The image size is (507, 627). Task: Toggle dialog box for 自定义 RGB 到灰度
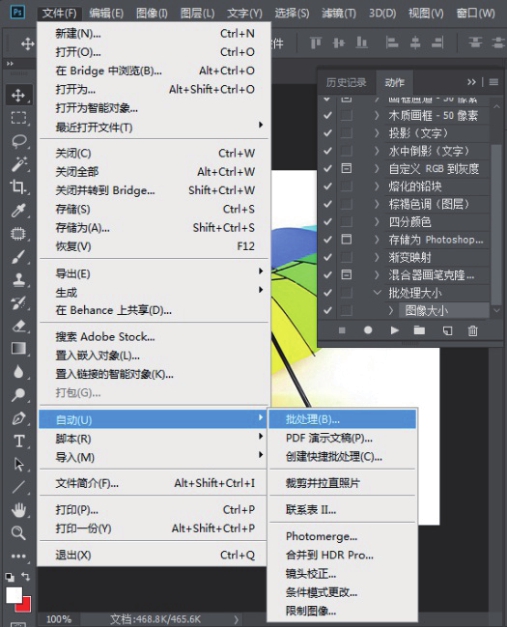346,168
